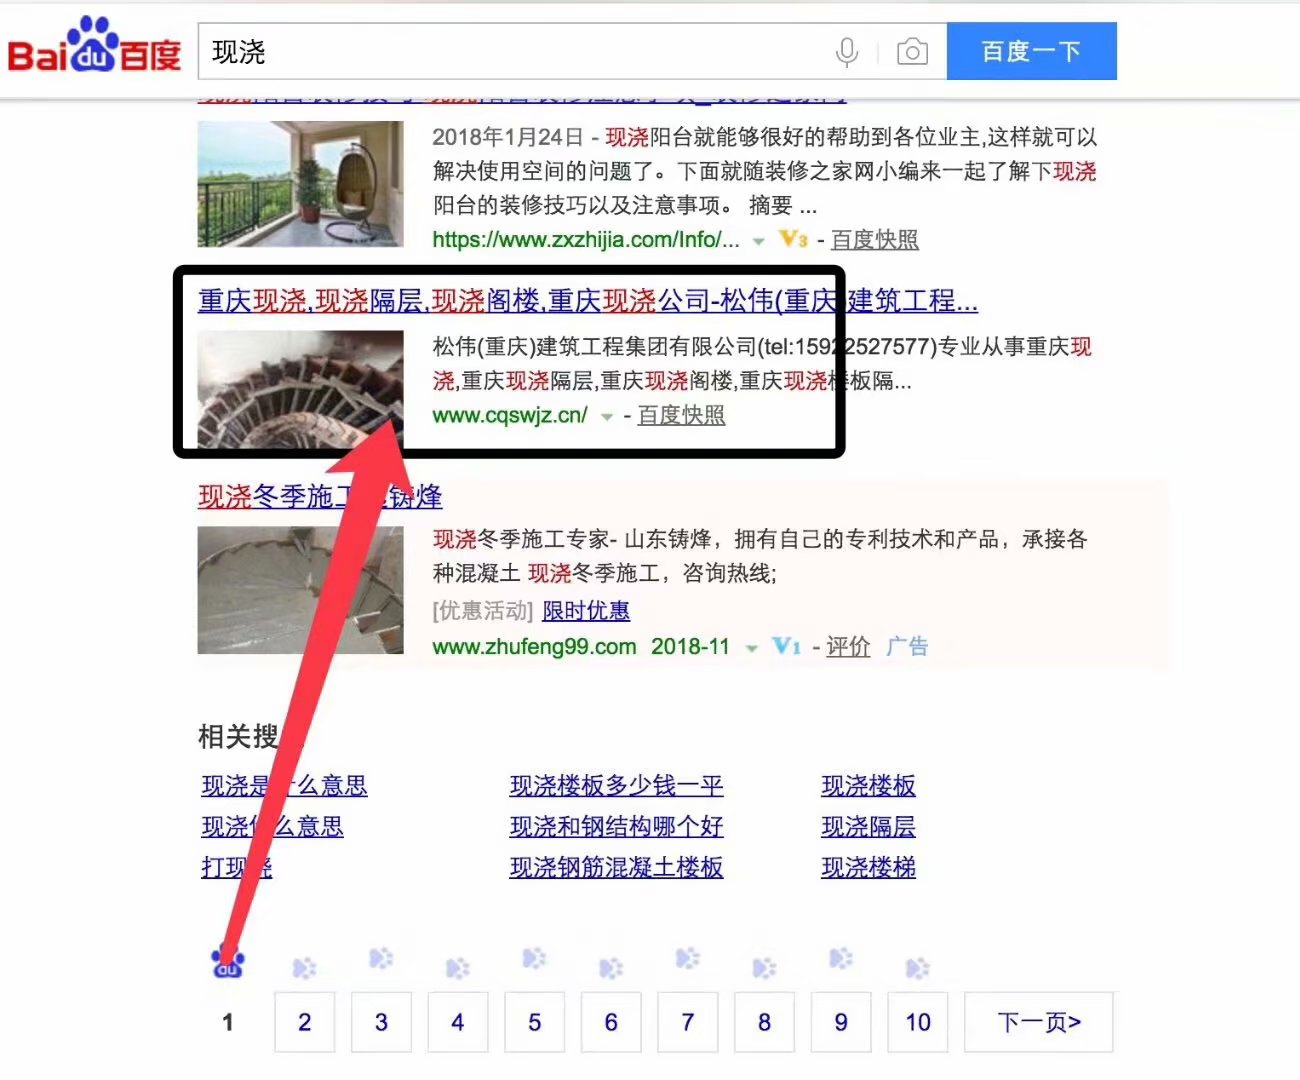Image resolution: width=1300 pixels, height=1080 pixels.
Task: Search related term 现浇什么意思
Action: pyautogui.click(x=272, y=827)
